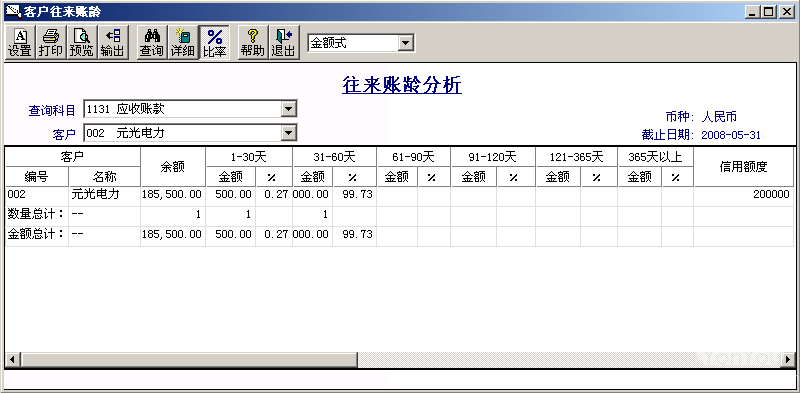Click the scrollbar right arrow button

click(788, 359)
